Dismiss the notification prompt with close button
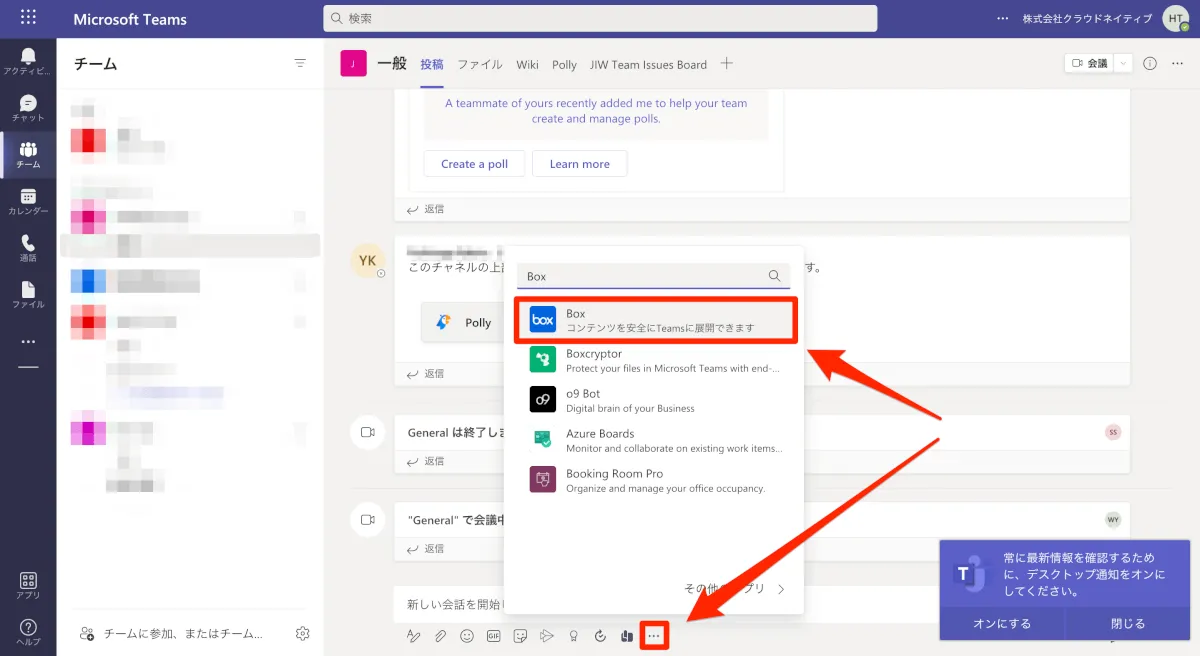The width and height of the screenshot is (1200, 656). [1128, 623]
